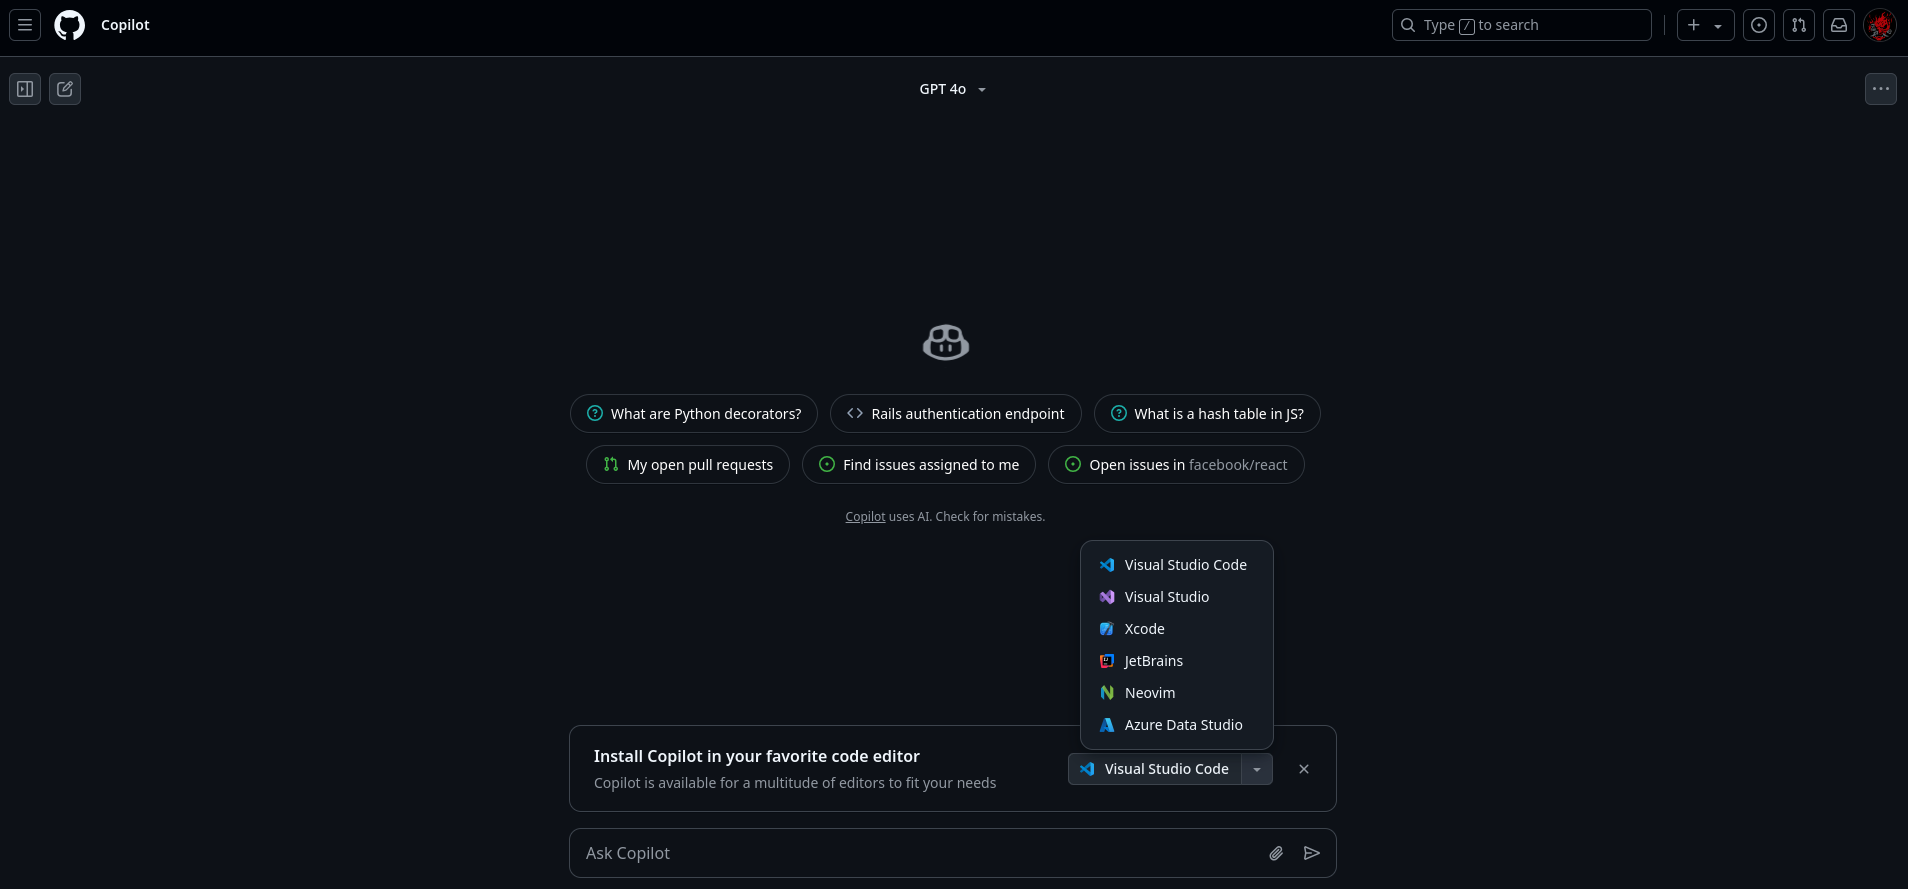Click the attach file paperclip icon
Screen dimensions: 1908x889
(1276, 853)
